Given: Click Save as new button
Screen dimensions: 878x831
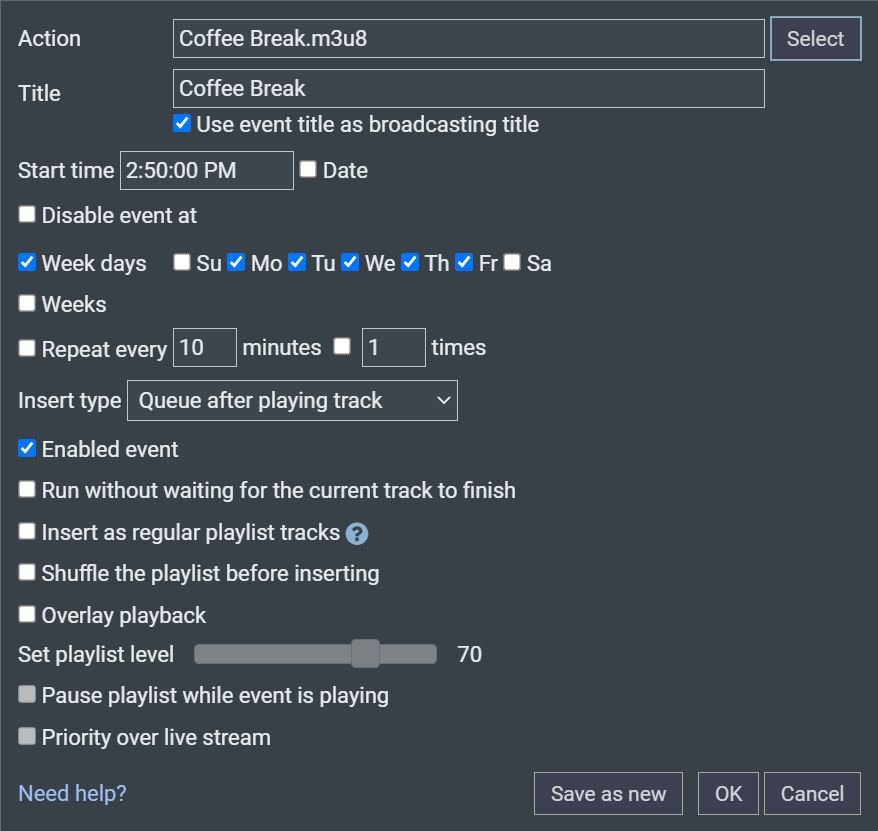Looking at the screenshot, I should click(x=608, y=793).
